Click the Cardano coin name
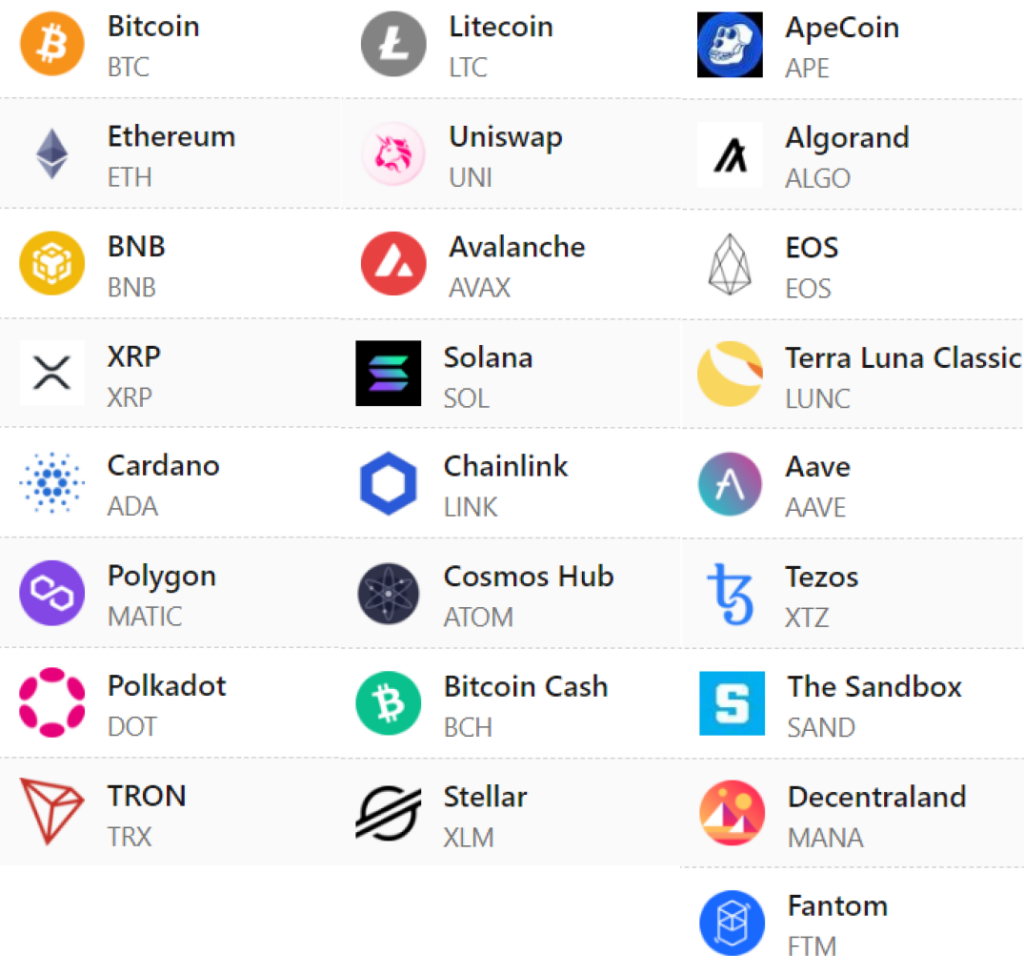The height and width of the screenshot is (974, 1024). 163,466
